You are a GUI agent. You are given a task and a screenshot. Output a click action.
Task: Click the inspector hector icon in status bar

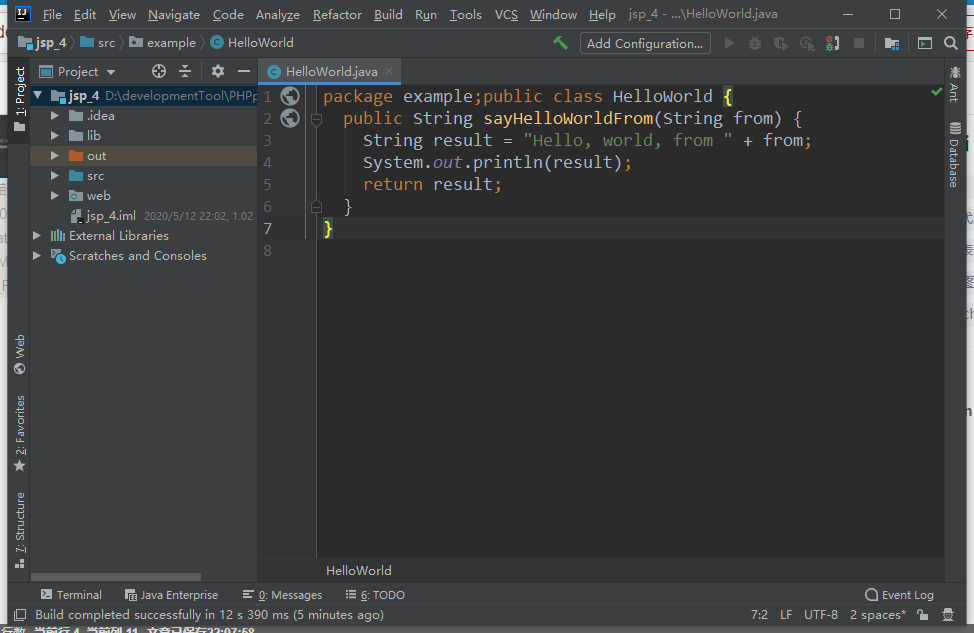[948, 614]
